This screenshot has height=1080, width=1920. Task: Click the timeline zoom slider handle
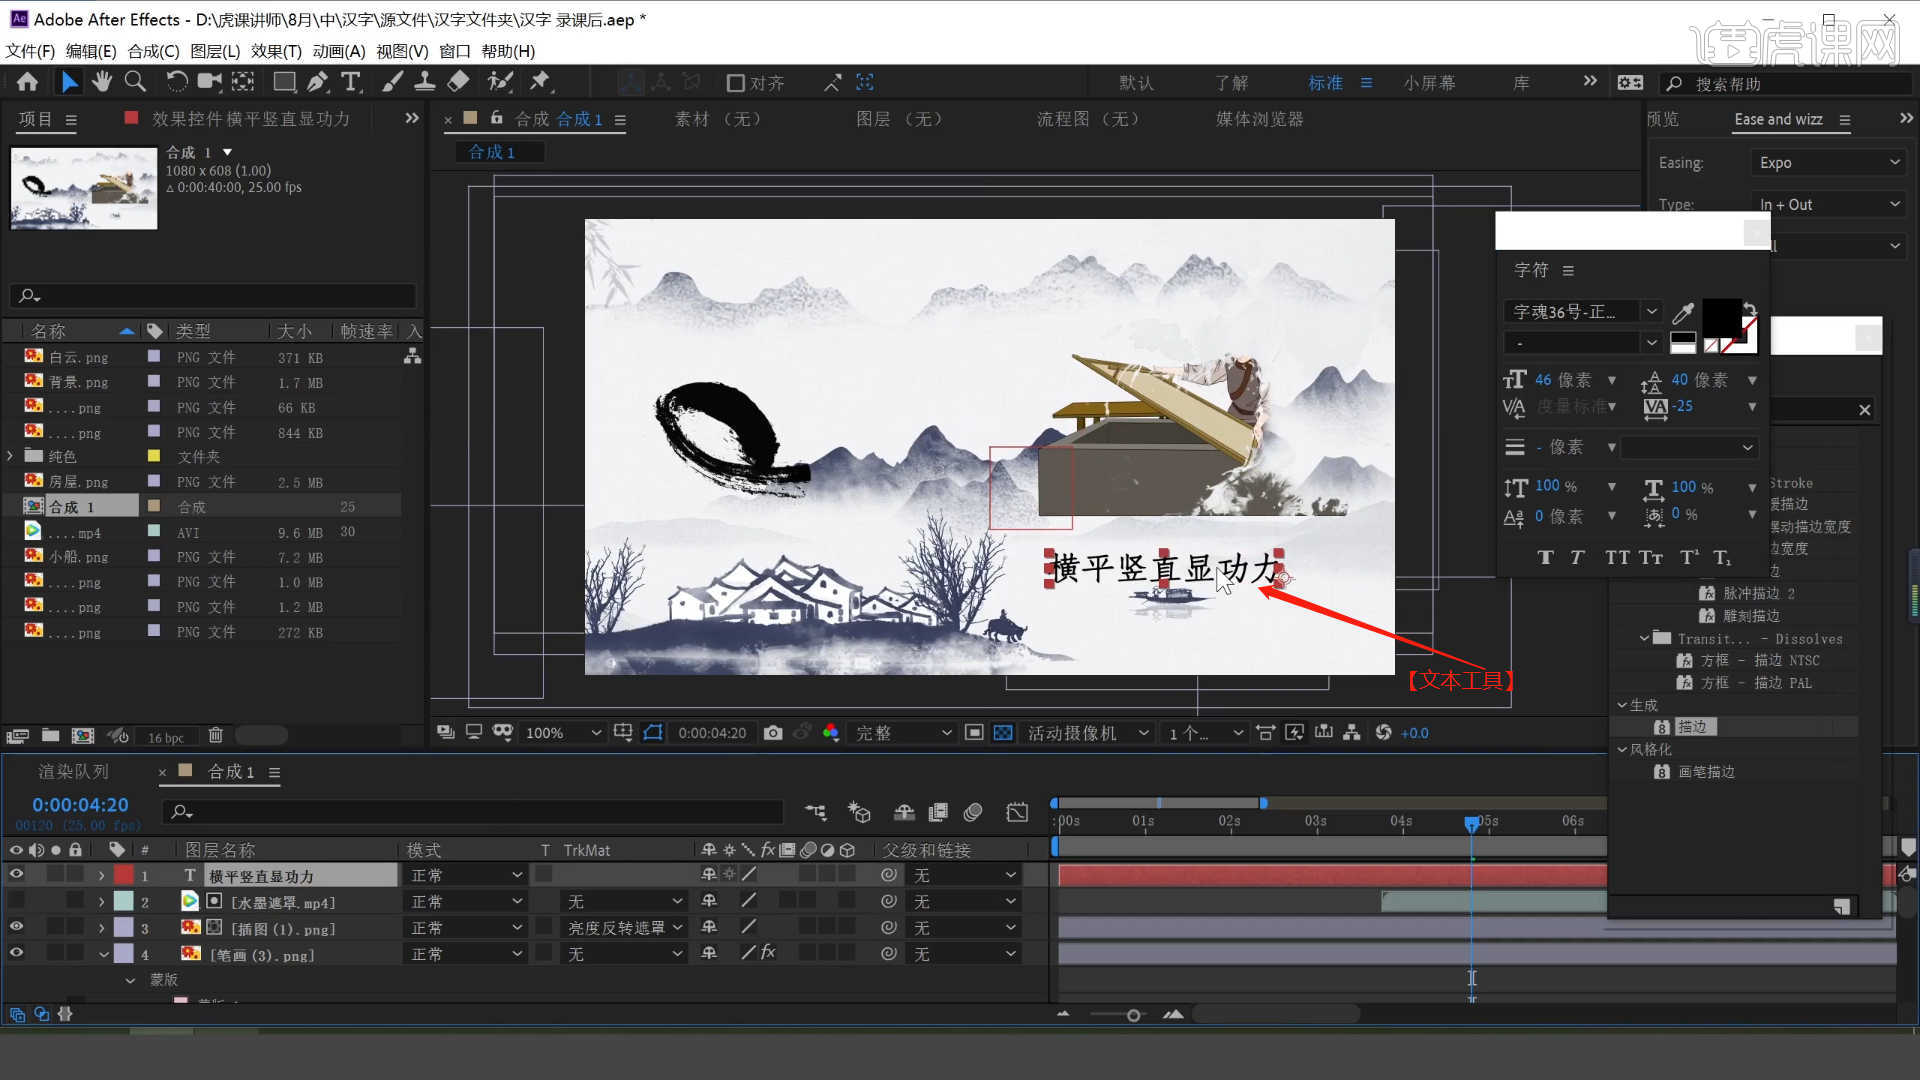click(1132, 1015)
